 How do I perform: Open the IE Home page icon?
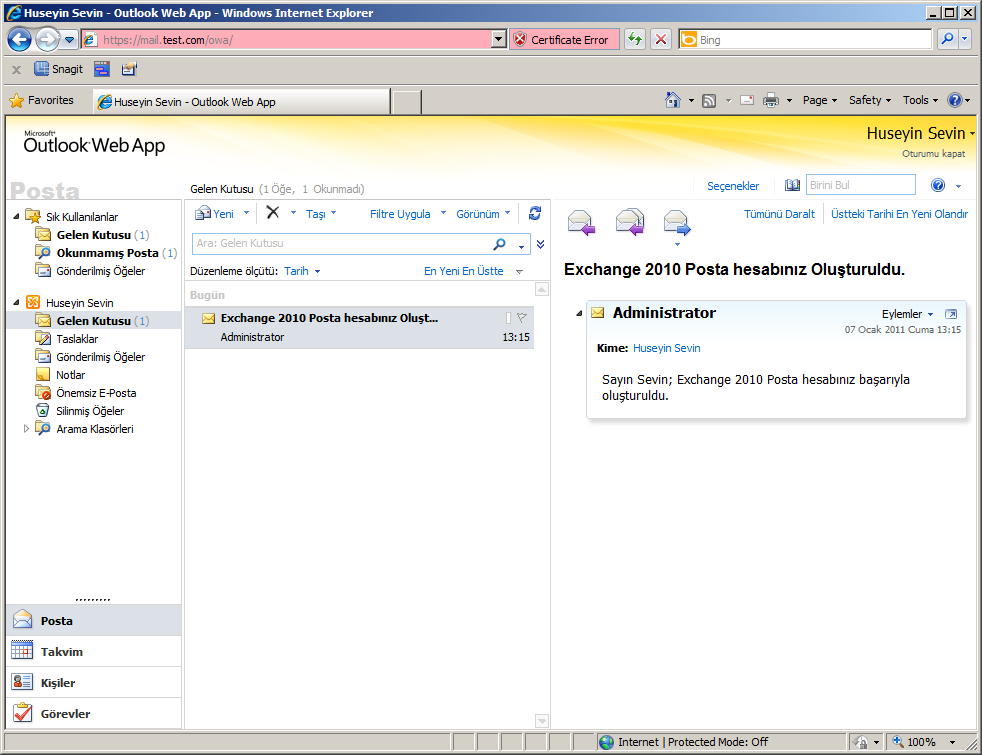[x=673, y=100]
